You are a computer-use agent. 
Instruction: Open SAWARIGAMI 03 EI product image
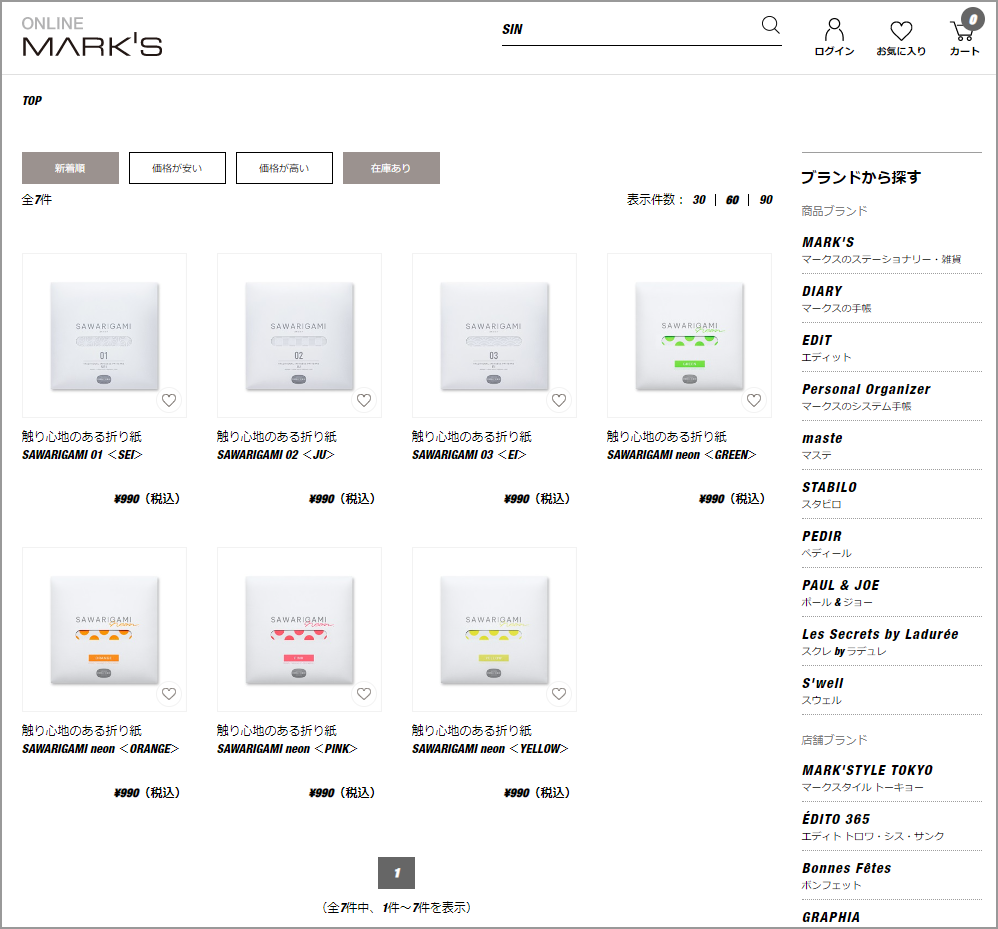495,335
